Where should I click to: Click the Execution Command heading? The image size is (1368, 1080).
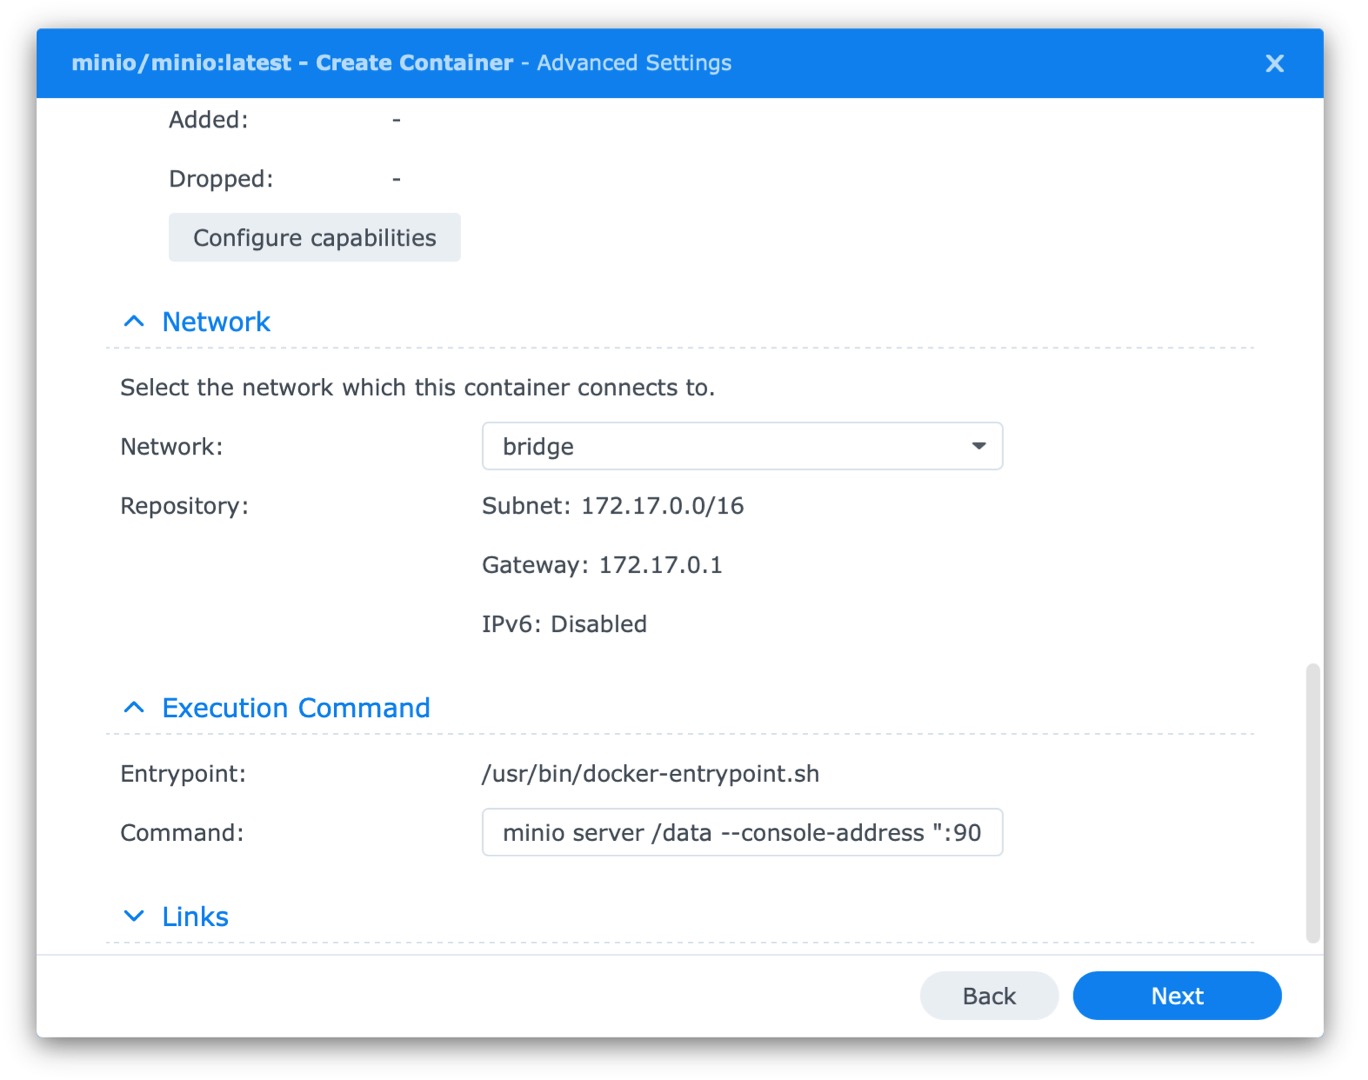pyautogui.click(x=296, y=708)
